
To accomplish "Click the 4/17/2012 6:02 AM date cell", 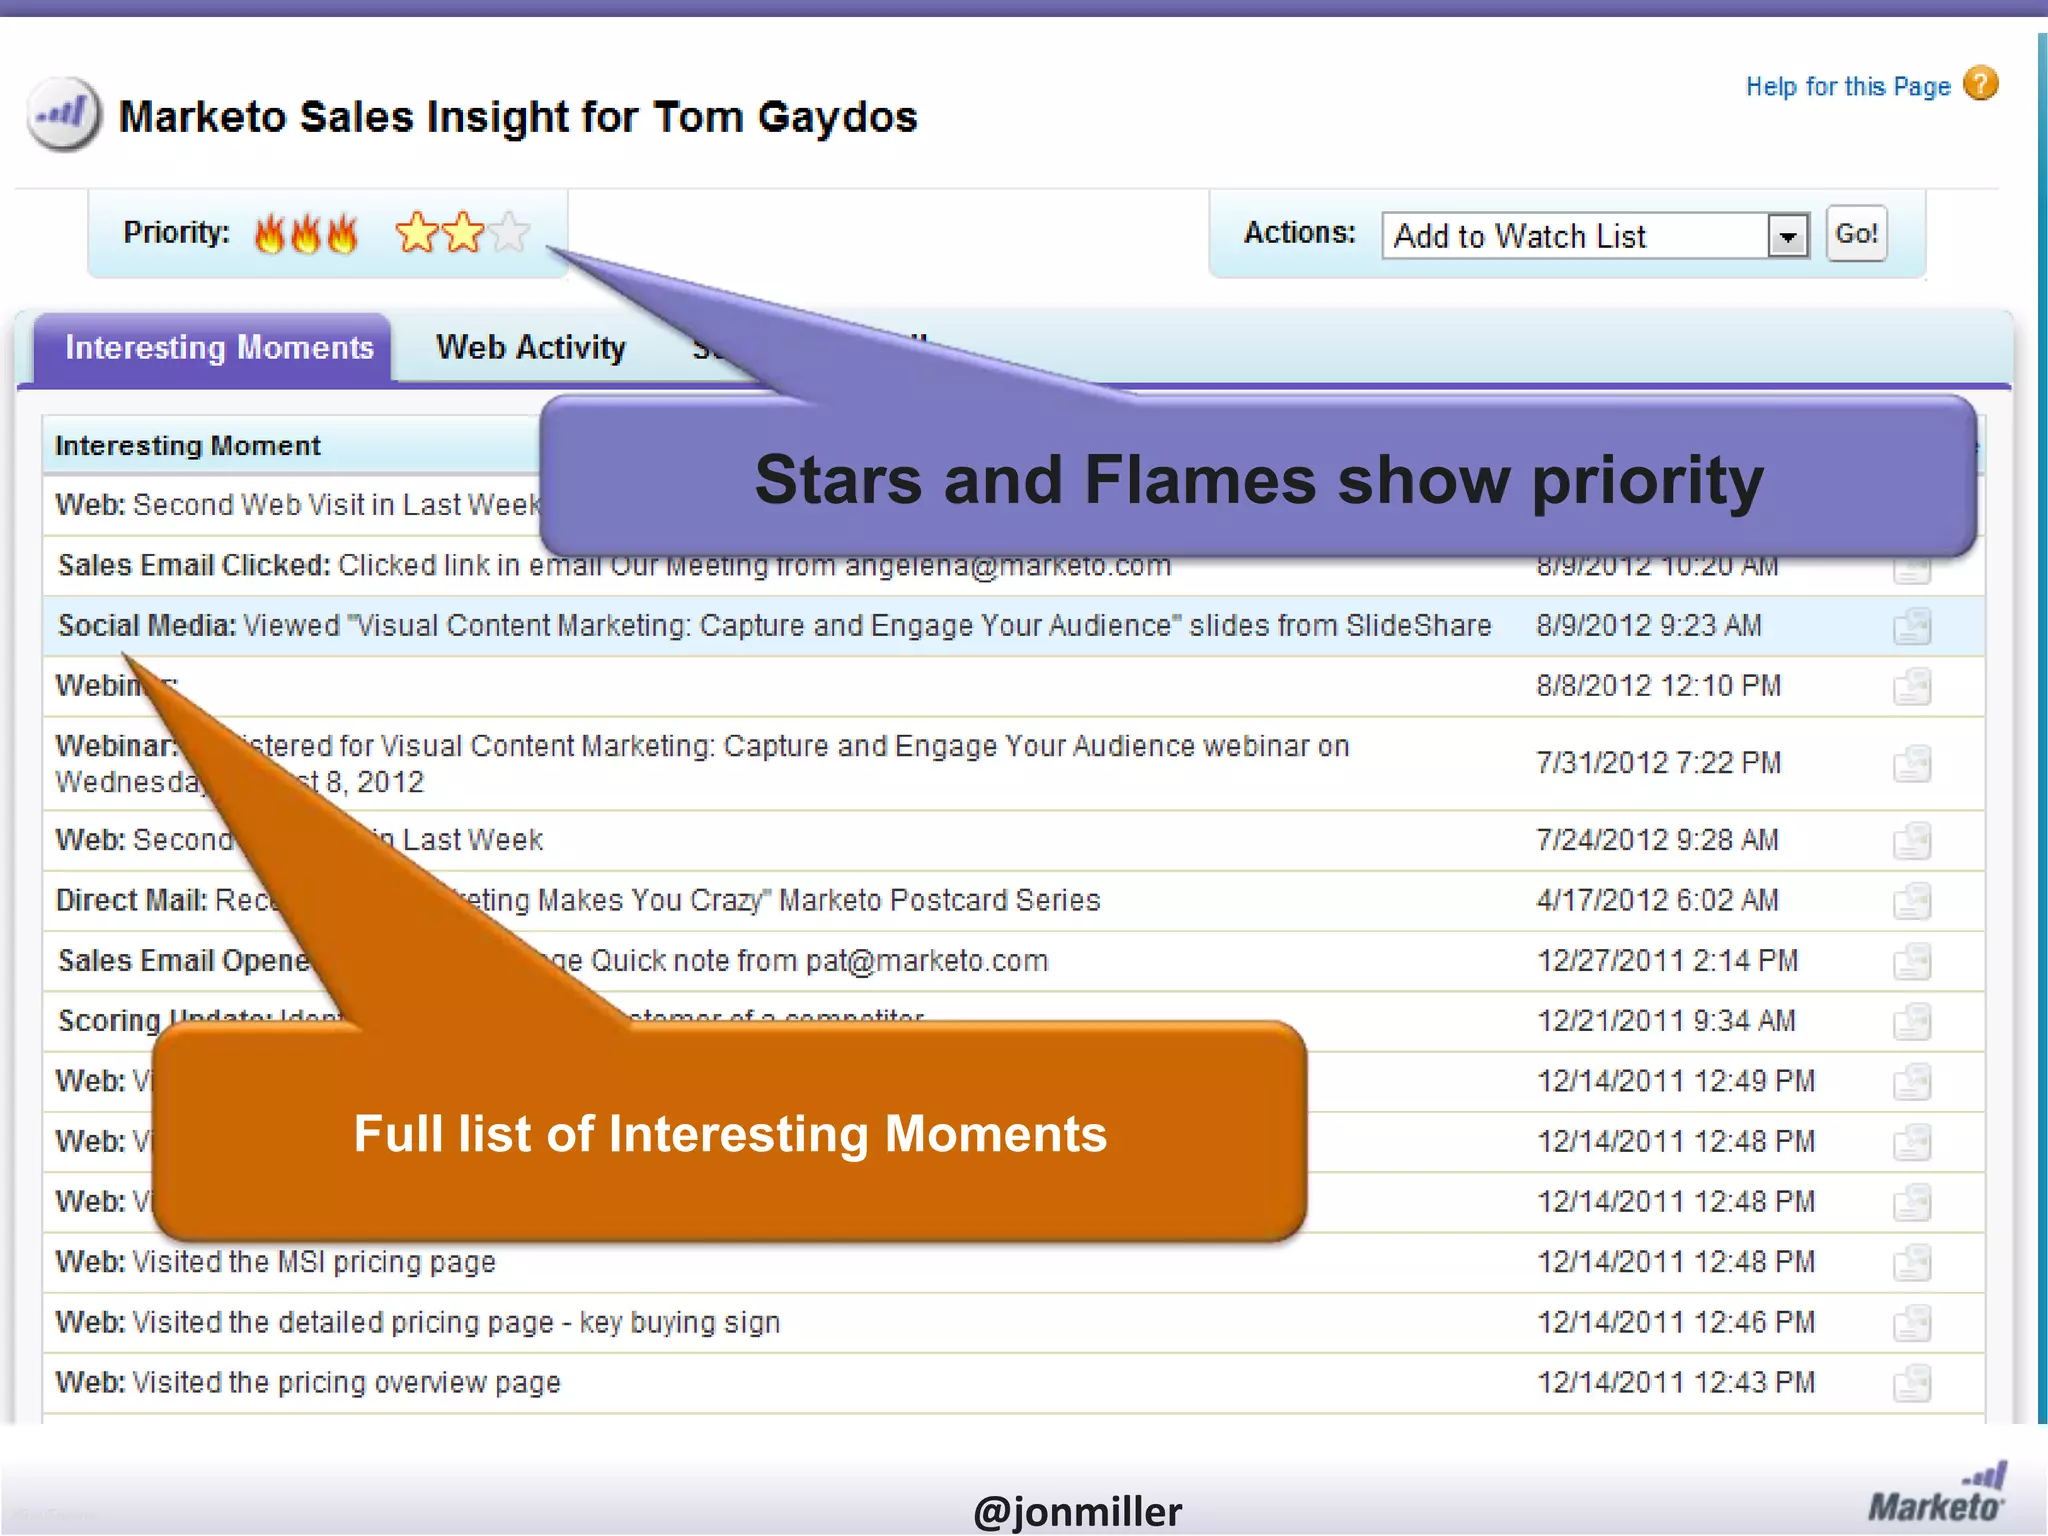I will coord(1657,900).
